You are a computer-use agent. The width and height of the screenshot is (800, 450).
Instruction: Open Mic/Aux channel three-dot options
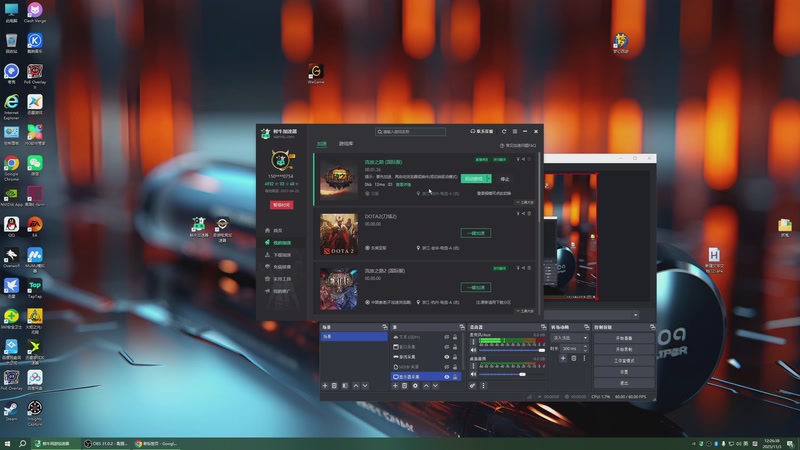(473, 342)
